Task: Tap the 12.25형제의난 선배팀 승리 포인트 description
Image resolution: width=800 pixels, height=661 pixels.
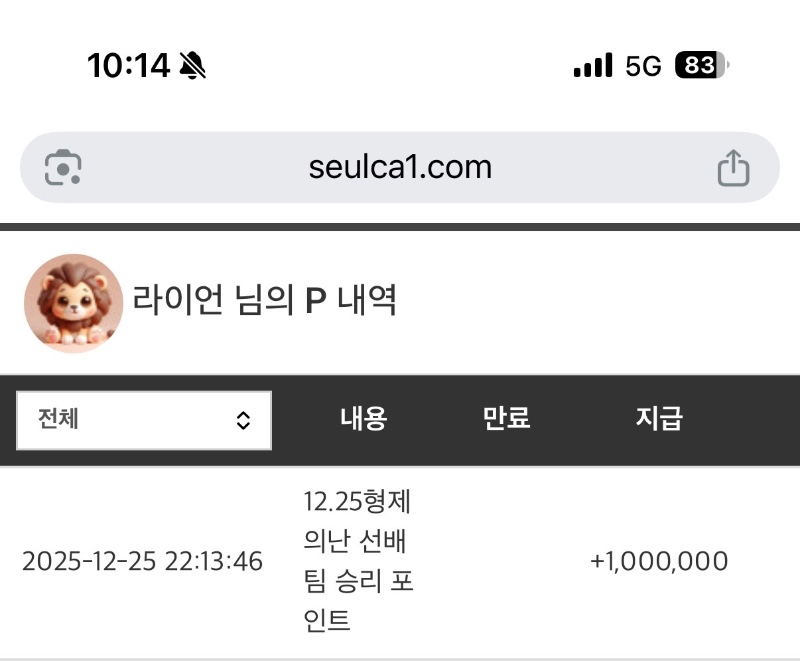Action: (357, 561)
